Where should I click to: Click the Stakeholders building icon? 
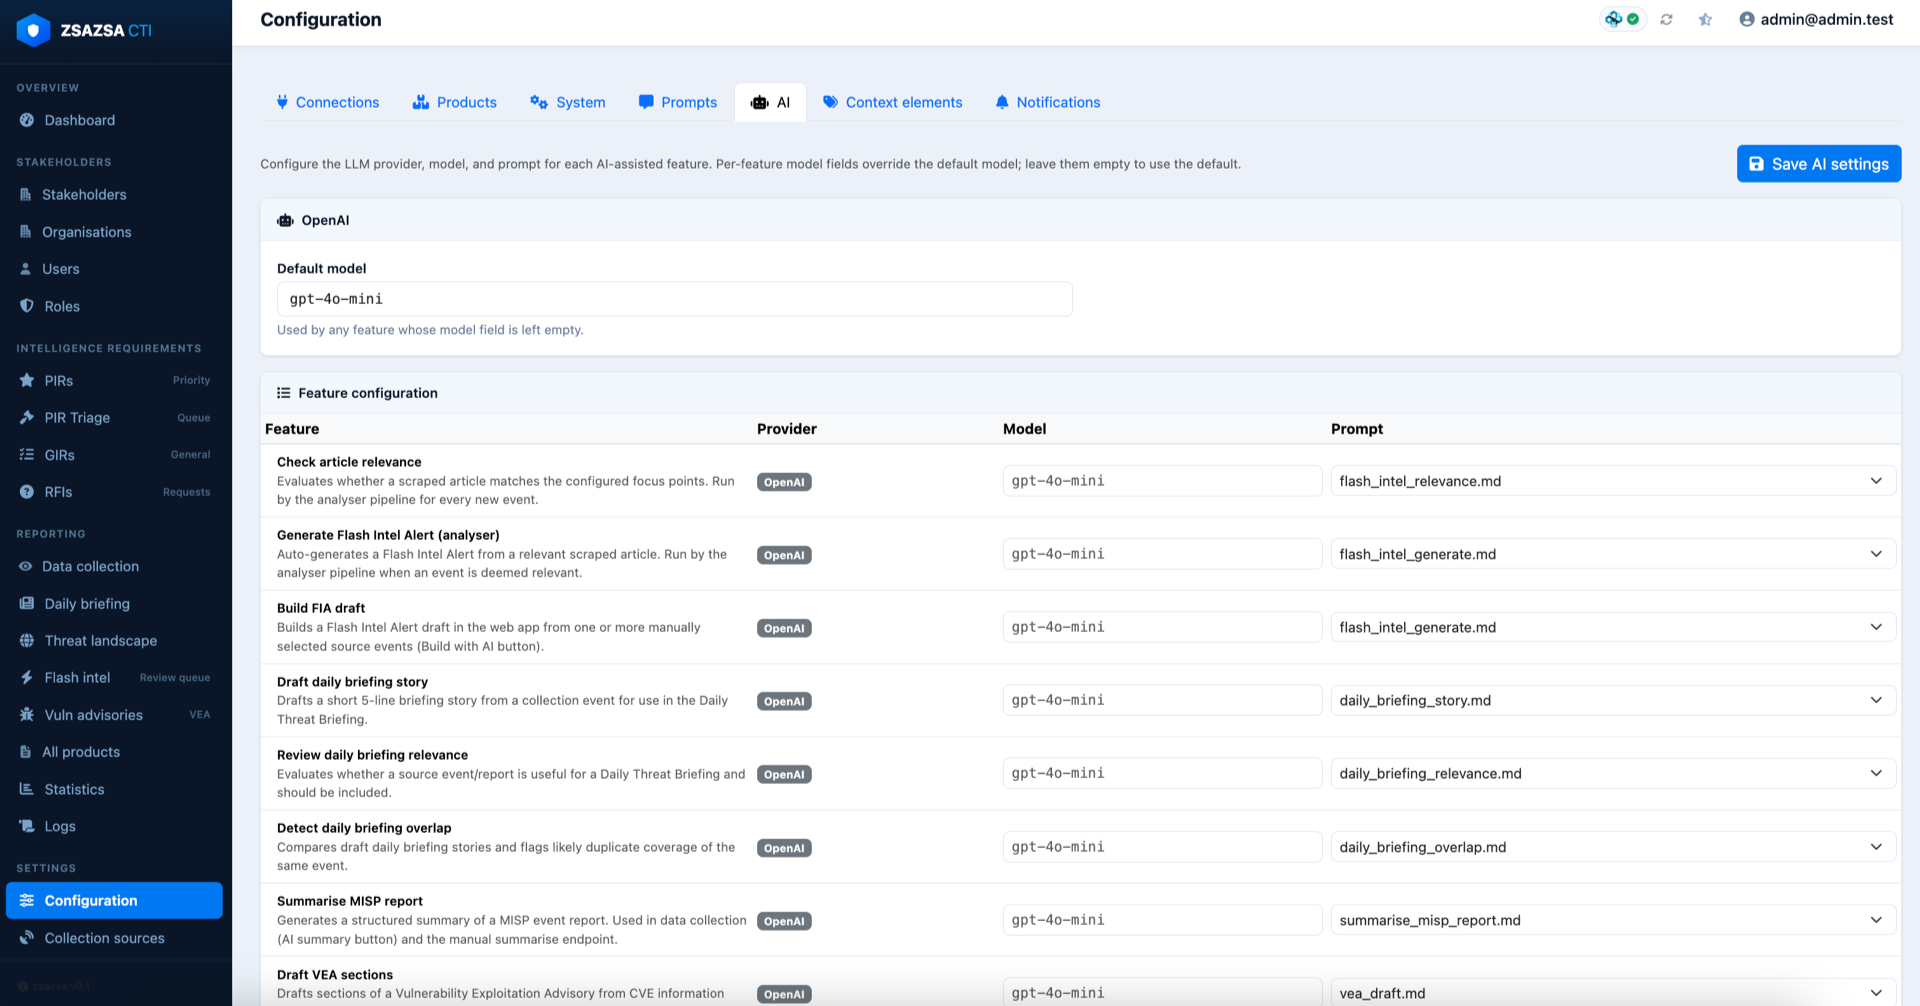click(x=26, y=194)
